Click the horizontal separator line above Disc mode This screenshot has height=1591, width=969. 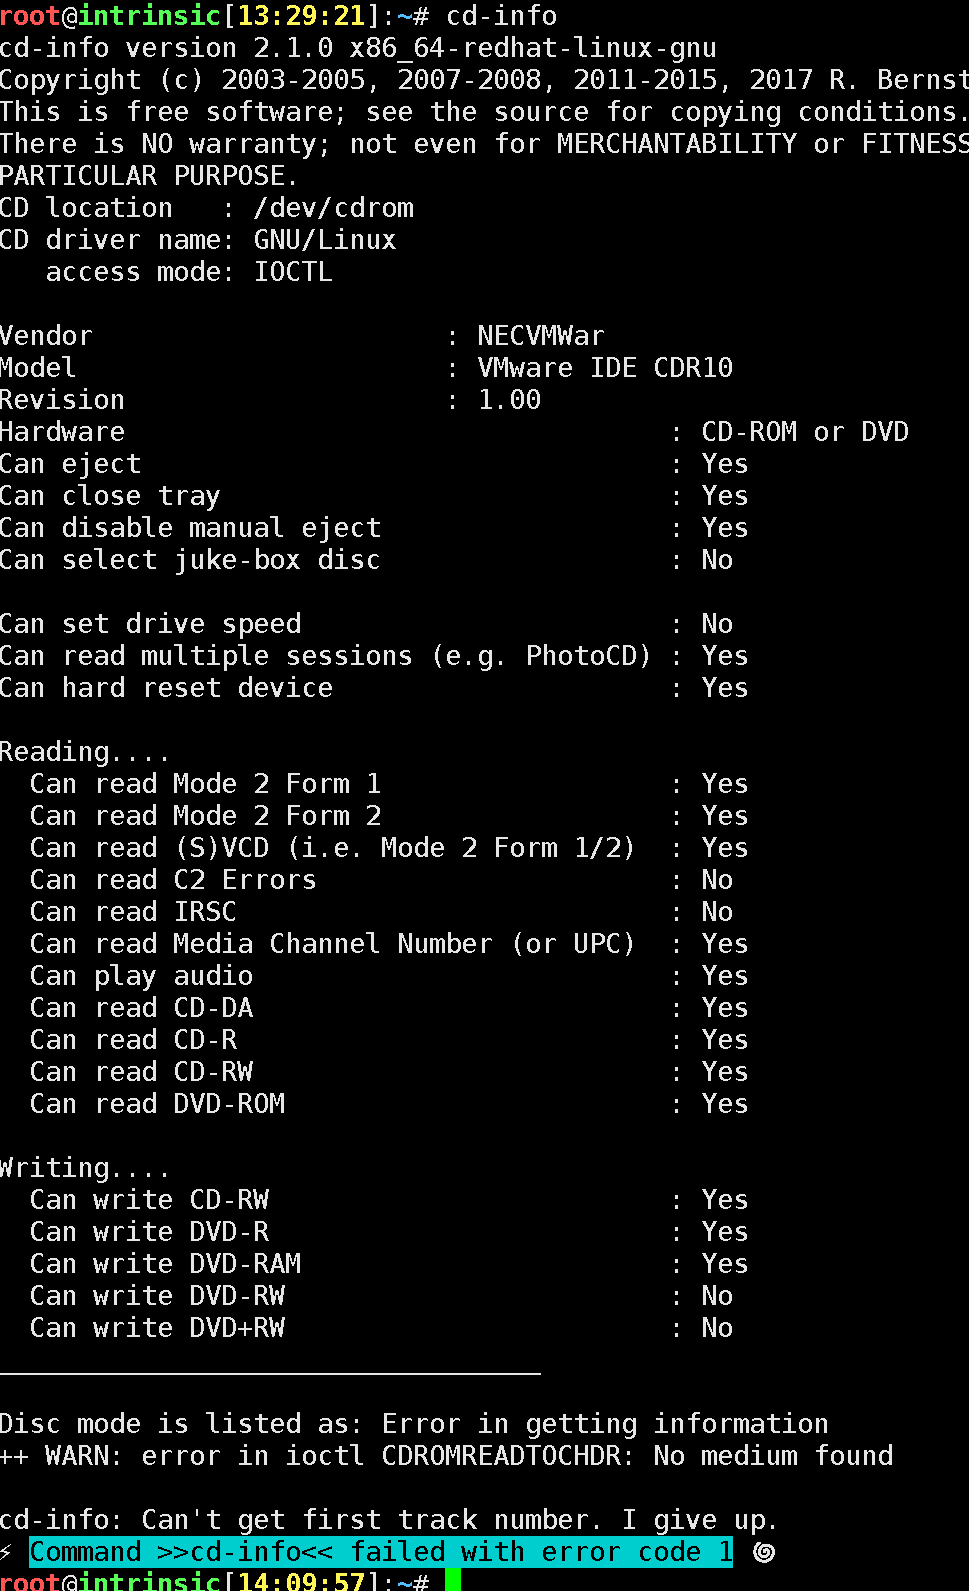coord(270,1374)
